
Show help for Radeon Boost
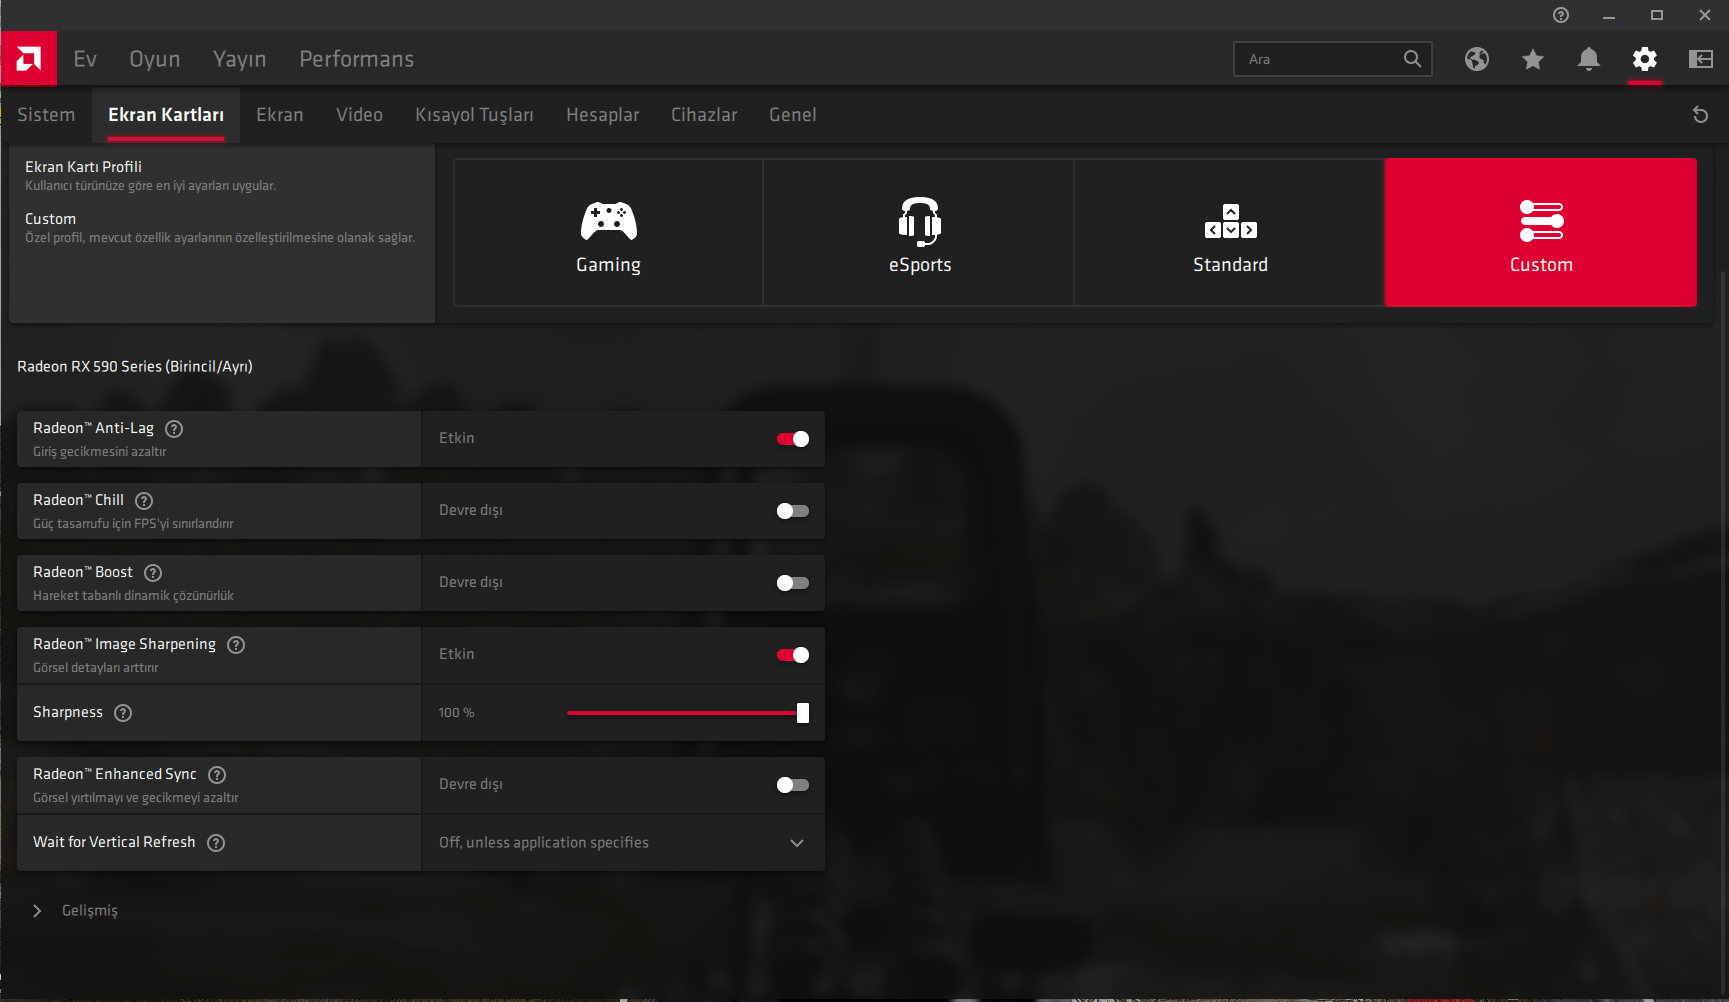[153, 573]
